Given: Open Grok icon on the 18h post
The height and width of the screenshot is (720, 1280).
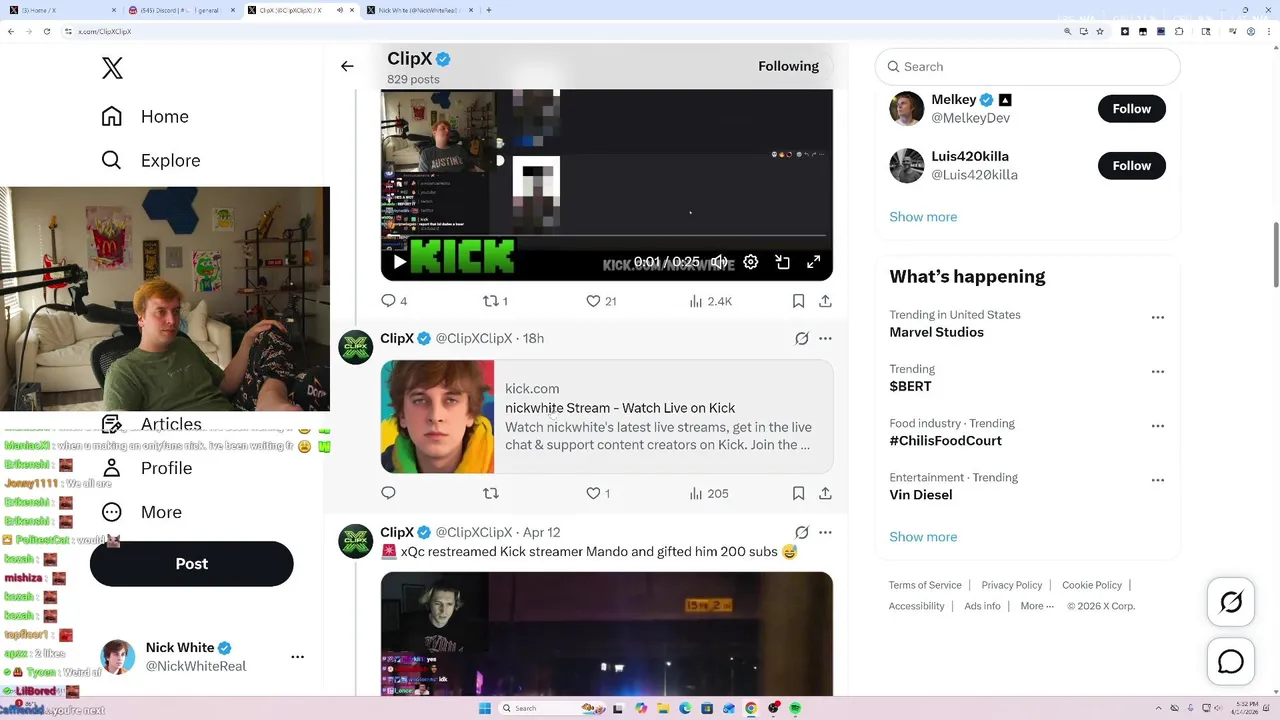Looking at the screenshot, I should (802, 339).
